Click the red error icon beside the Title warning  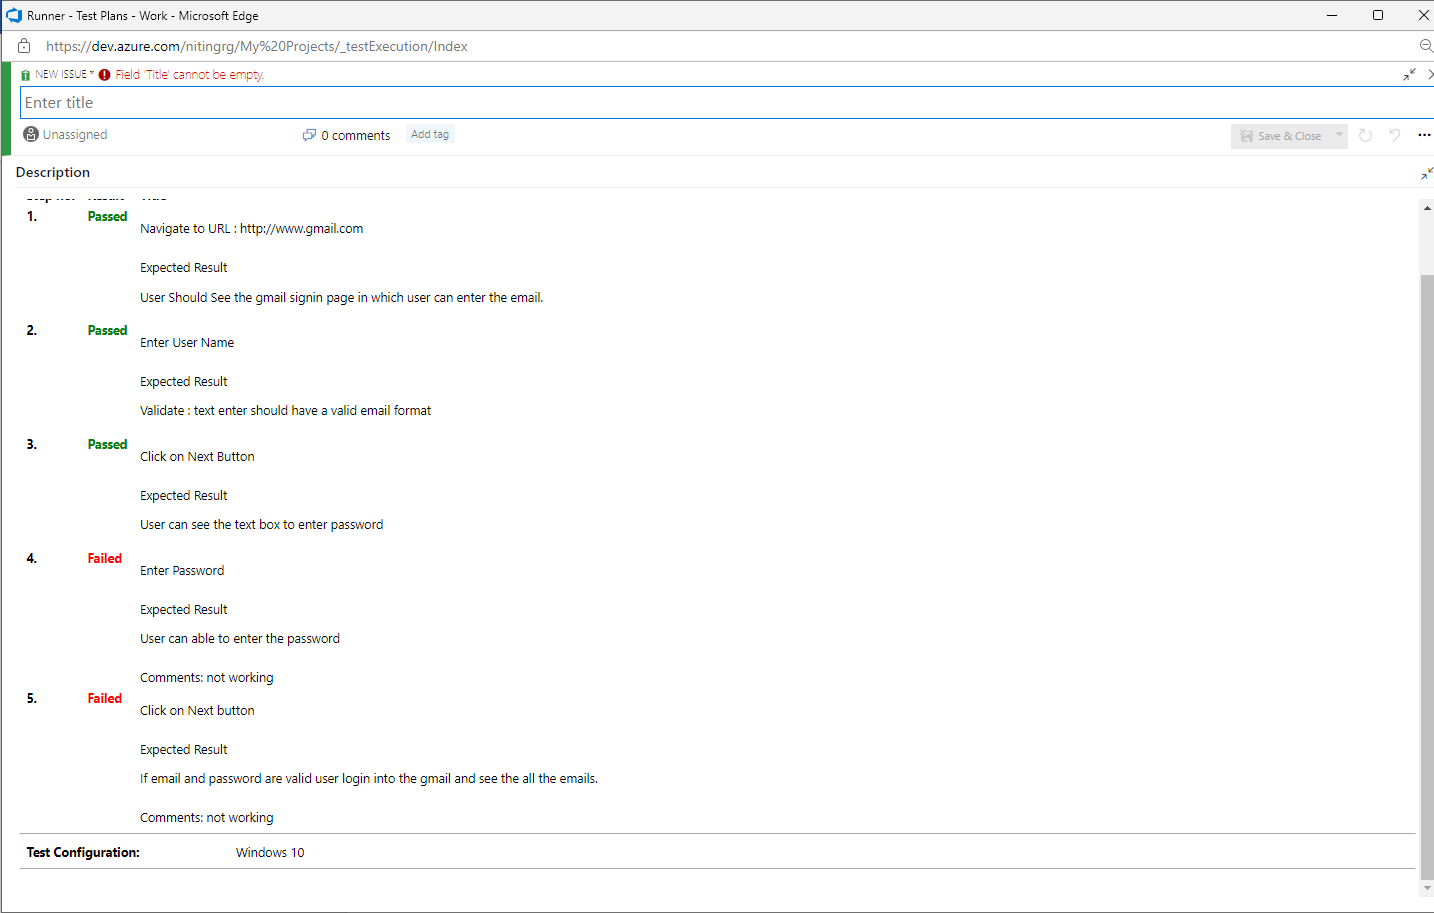pyautogui.click(x=104, y=73)
